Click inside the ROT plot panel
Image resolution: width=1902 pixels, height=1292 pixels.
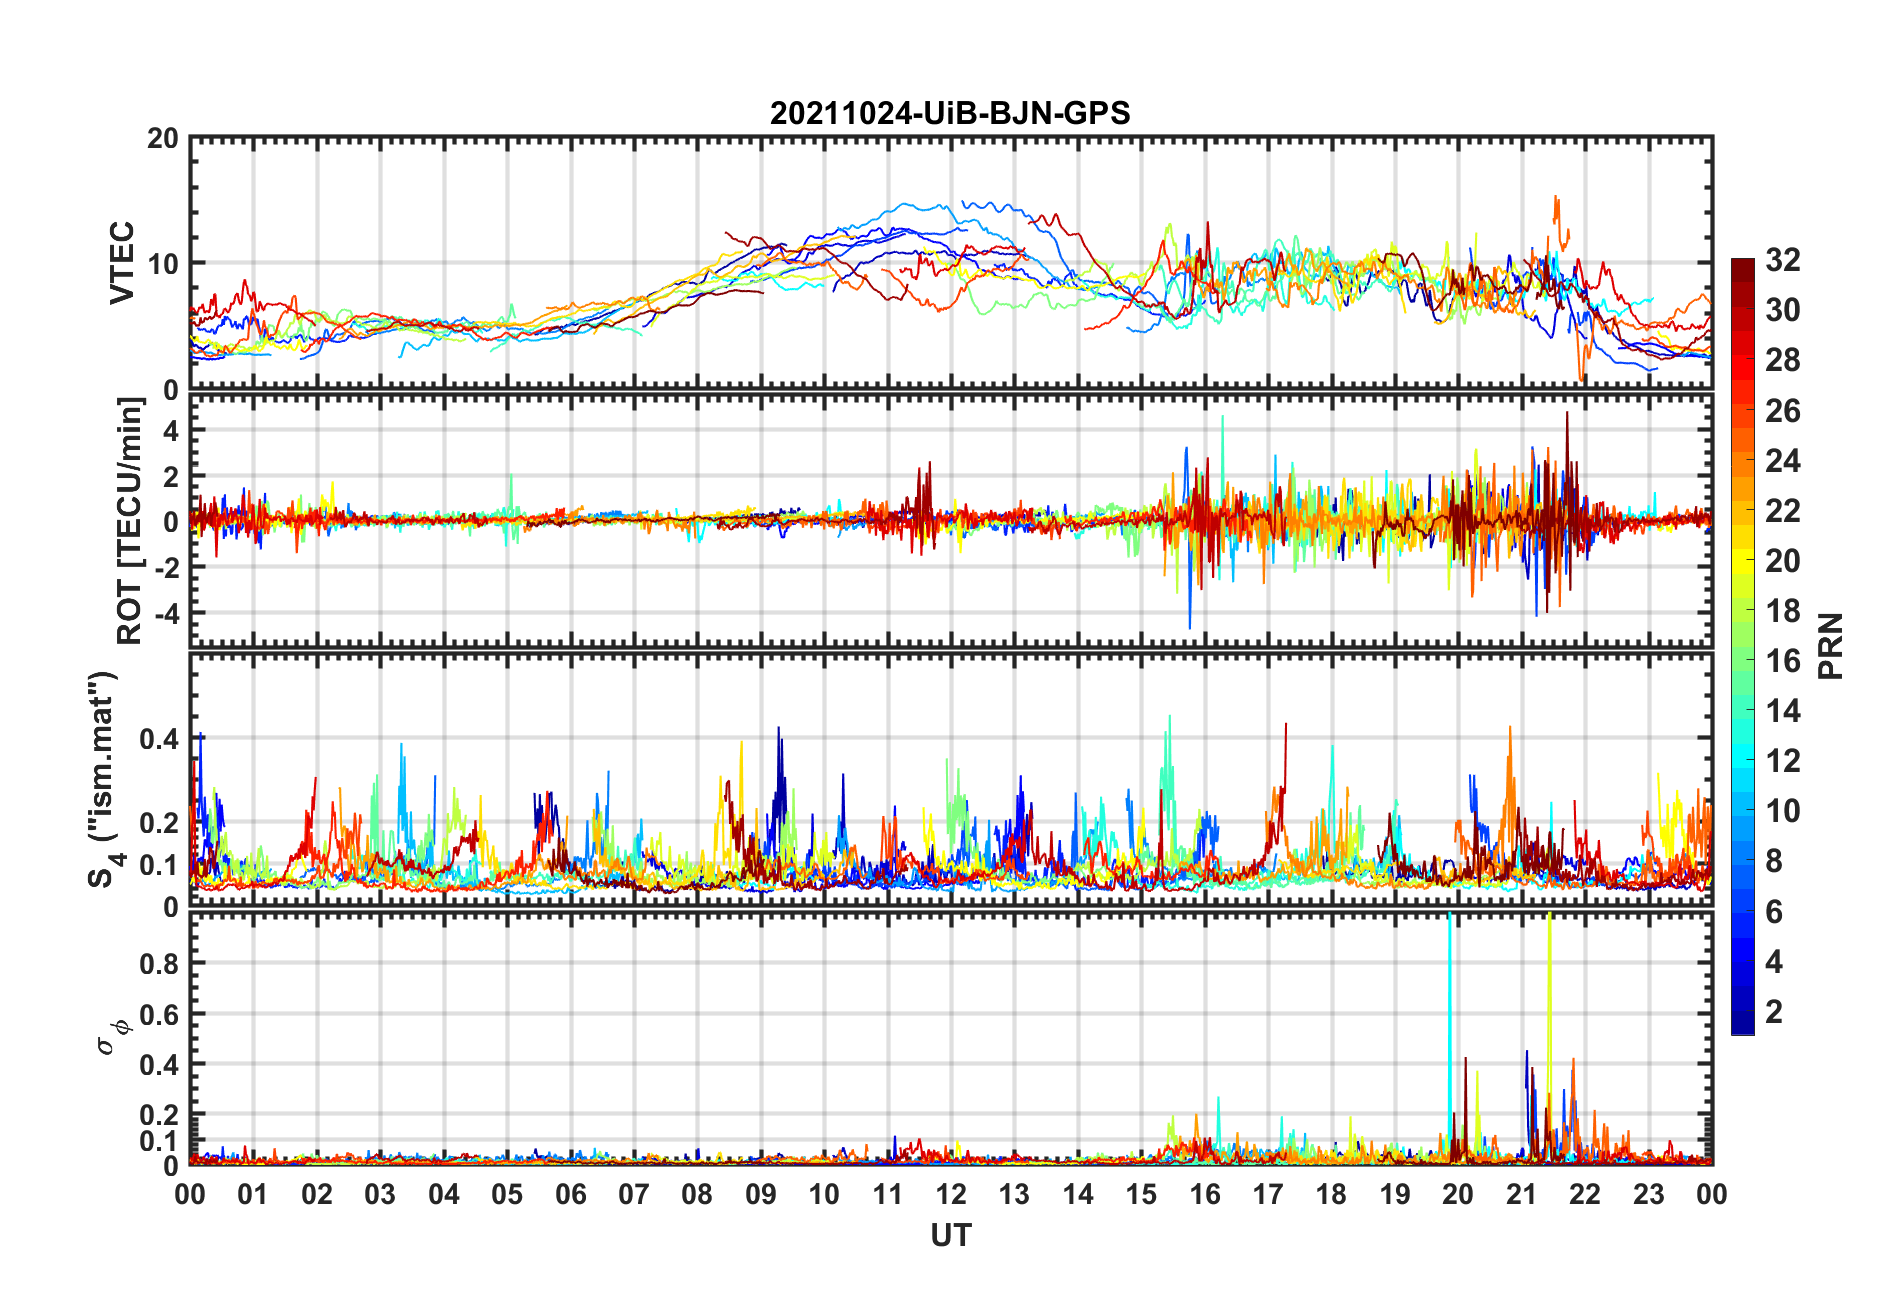click(951, 520)
